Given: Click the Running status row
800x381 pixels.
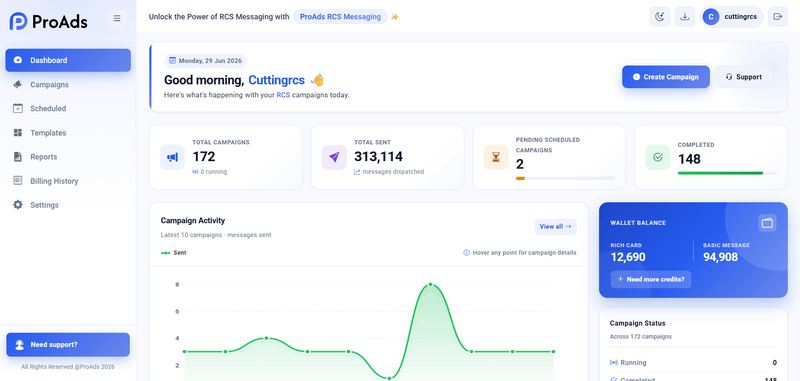Looking at the screenshot, I should click(x=693, y=363).
